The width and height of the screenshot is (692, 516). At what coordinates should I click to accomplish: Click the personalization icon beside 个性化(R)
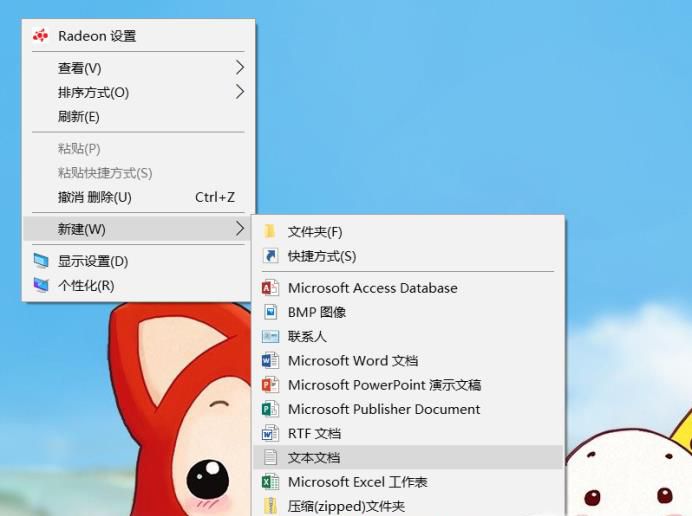pos(41,285)
